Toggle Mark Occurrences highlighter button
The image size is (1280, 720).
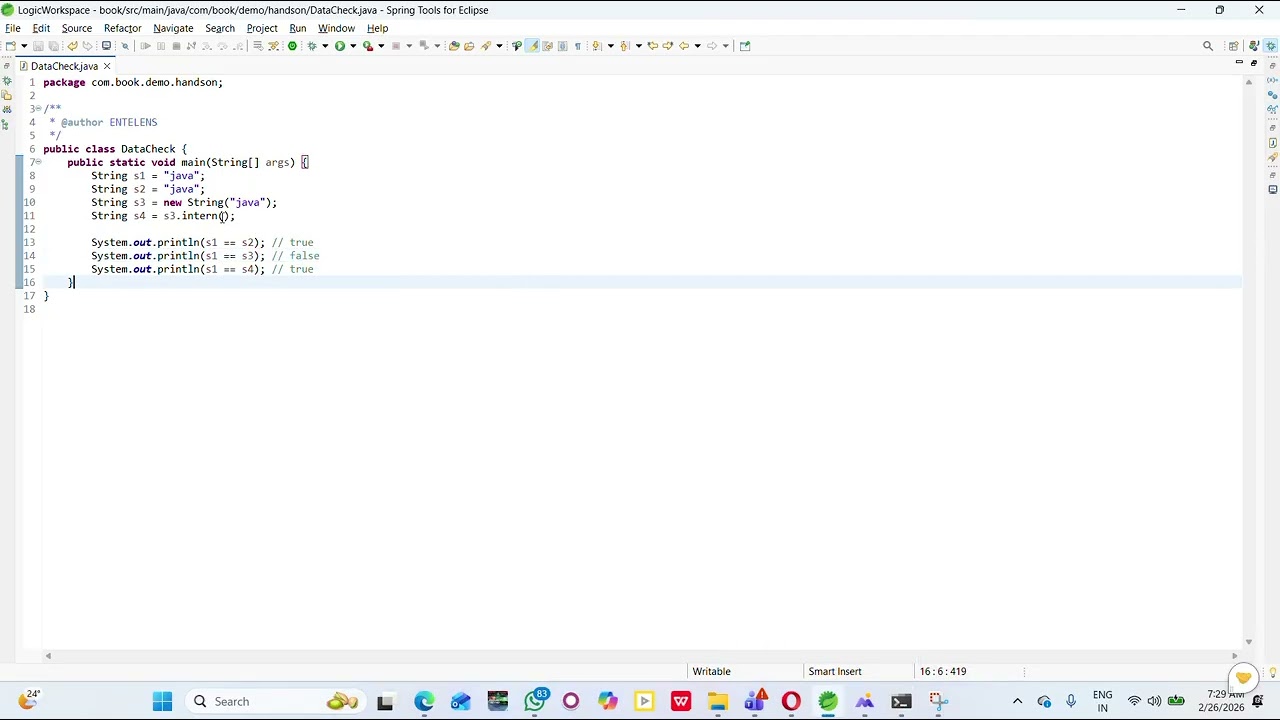pyautogui.click(x=532, y=46)
